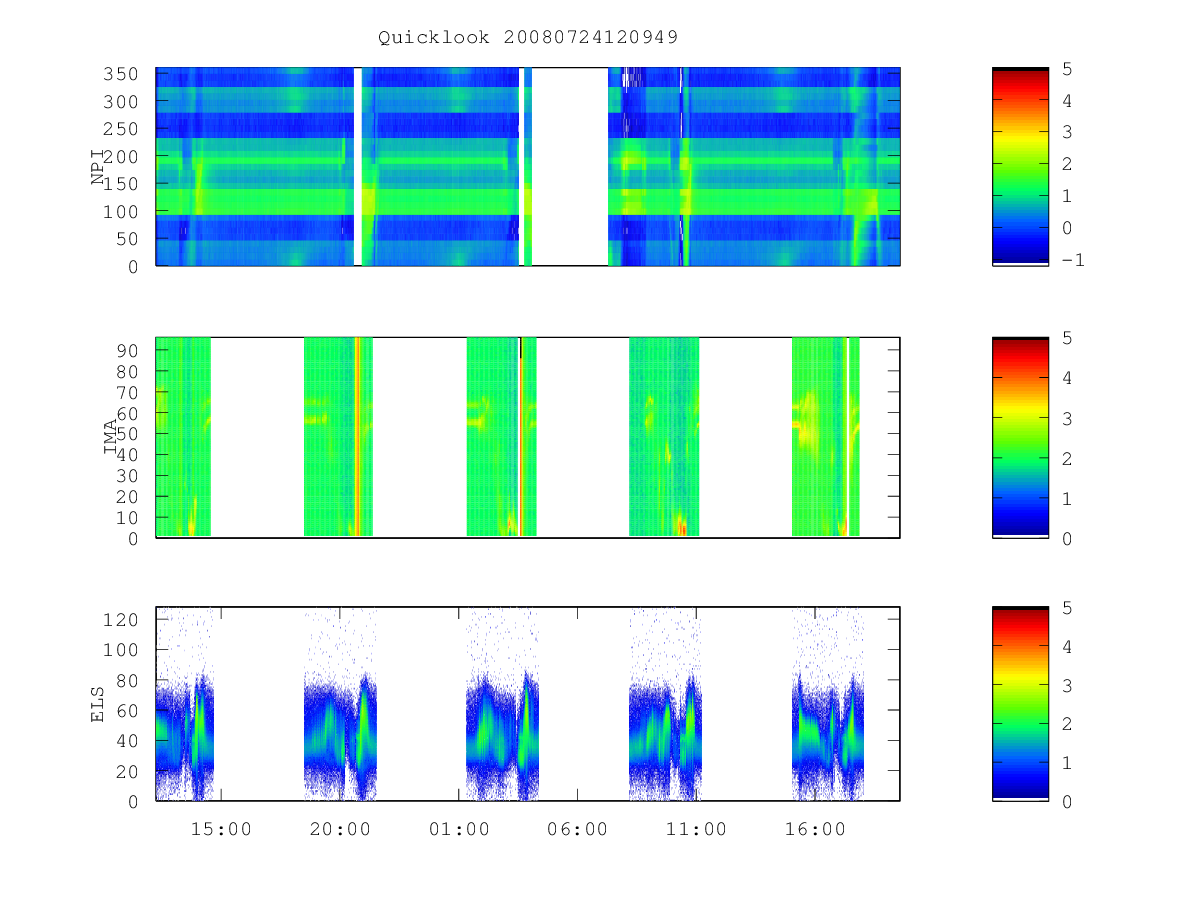
Task: Click the 5 label on IMA colorbar
Action: [1066, 338]
